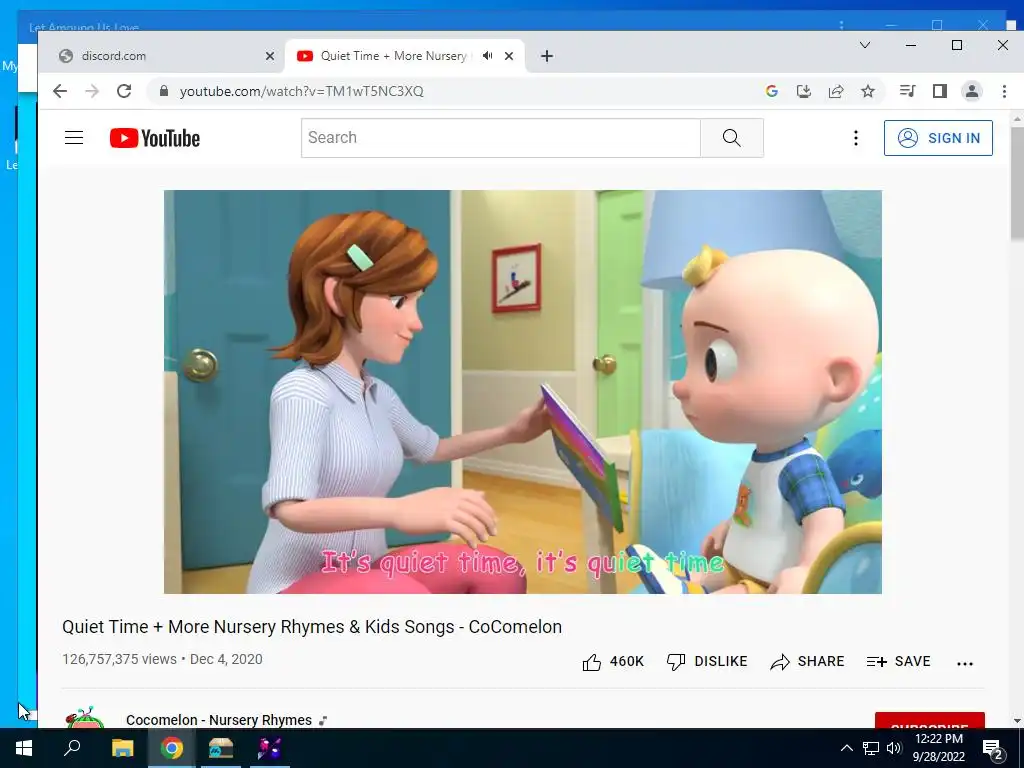The image size is (1024, 768).
Task: Open the Chrome profile avatar
Action: coord(972,91)
